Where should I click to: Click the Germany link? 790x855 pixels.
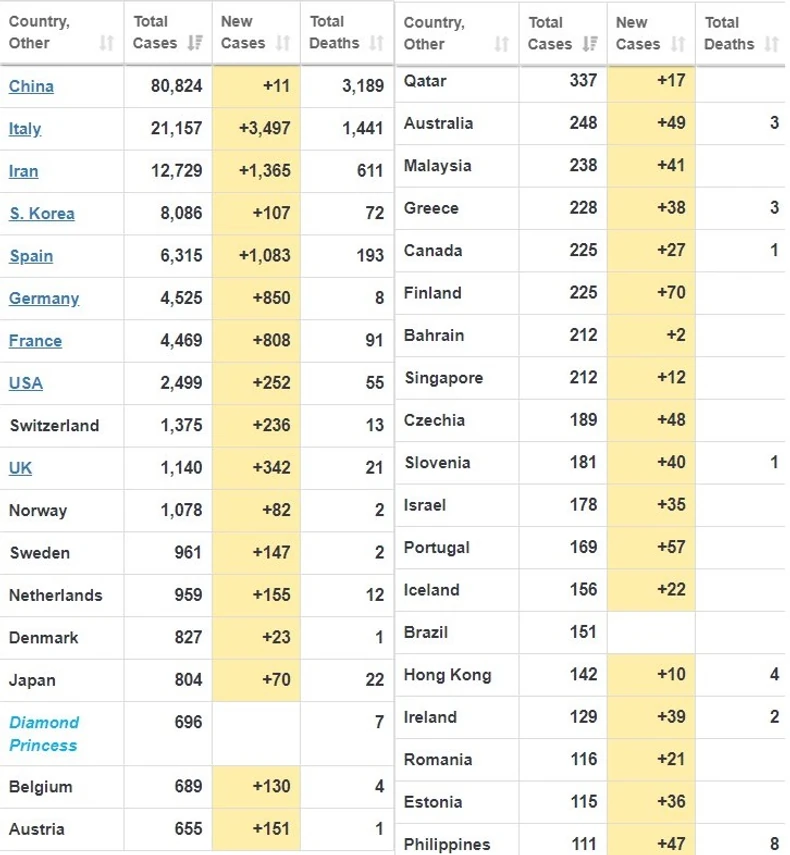(x=43, y=298)
